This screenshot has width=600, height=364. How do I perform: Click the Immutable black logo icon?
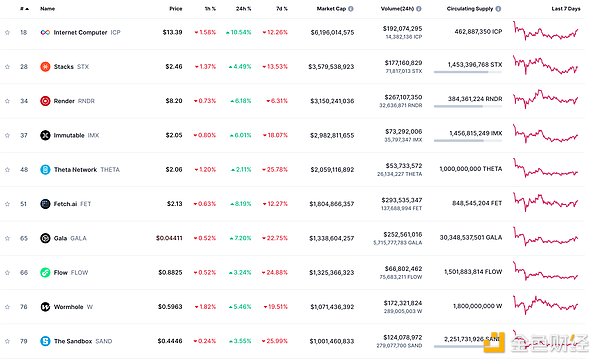[45, 135]
